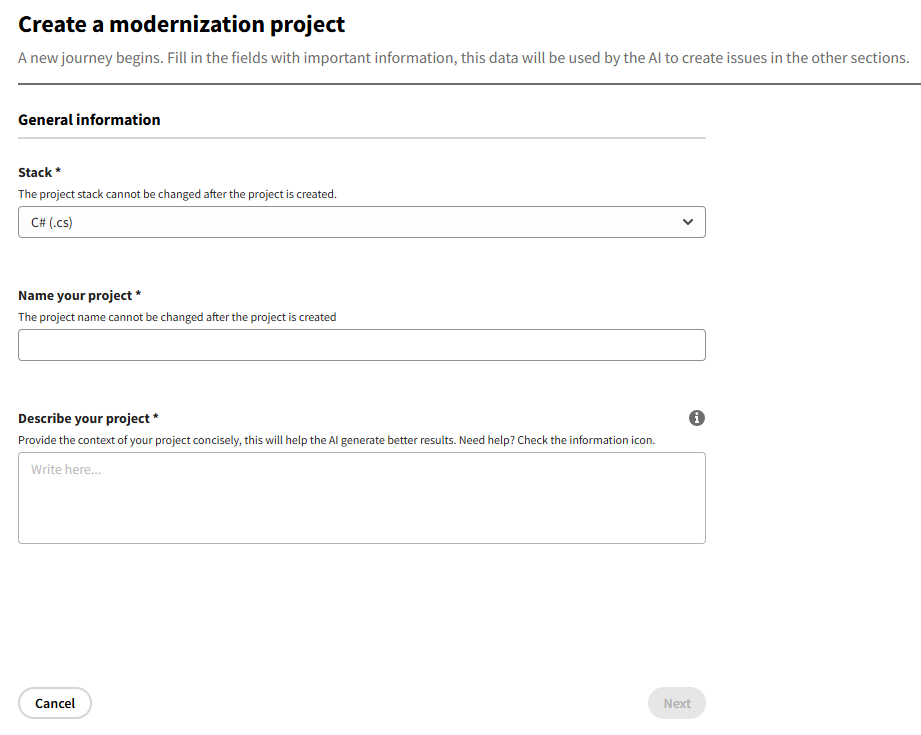
Task: Click the project name cannot be changed hint
Action: [x=177, y=317]
